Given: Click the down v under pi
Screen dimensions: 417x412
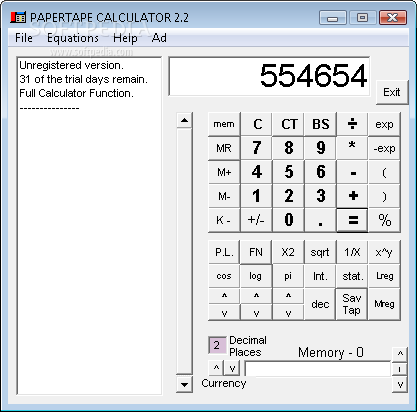Looking at the screenshot, I should coord(288,313).
